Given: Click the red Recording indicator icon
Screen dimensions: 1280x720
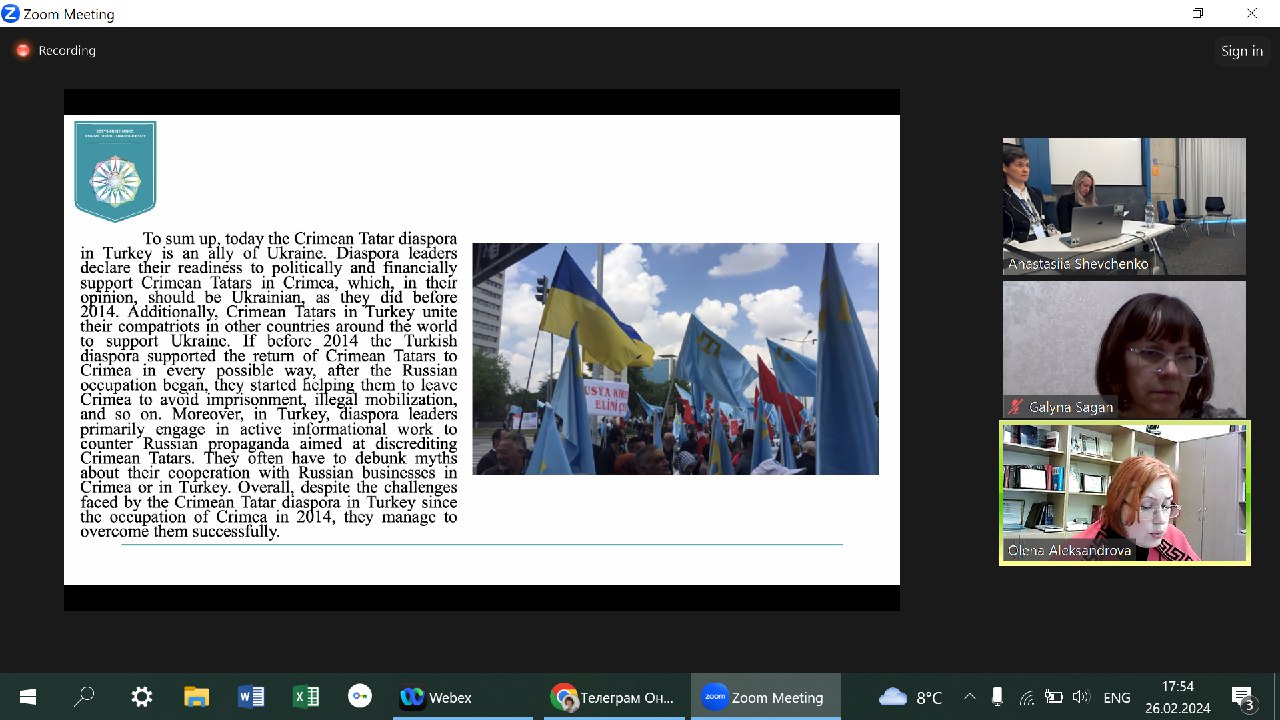Looking at the screenshot, I should click(x=22, y=50).
